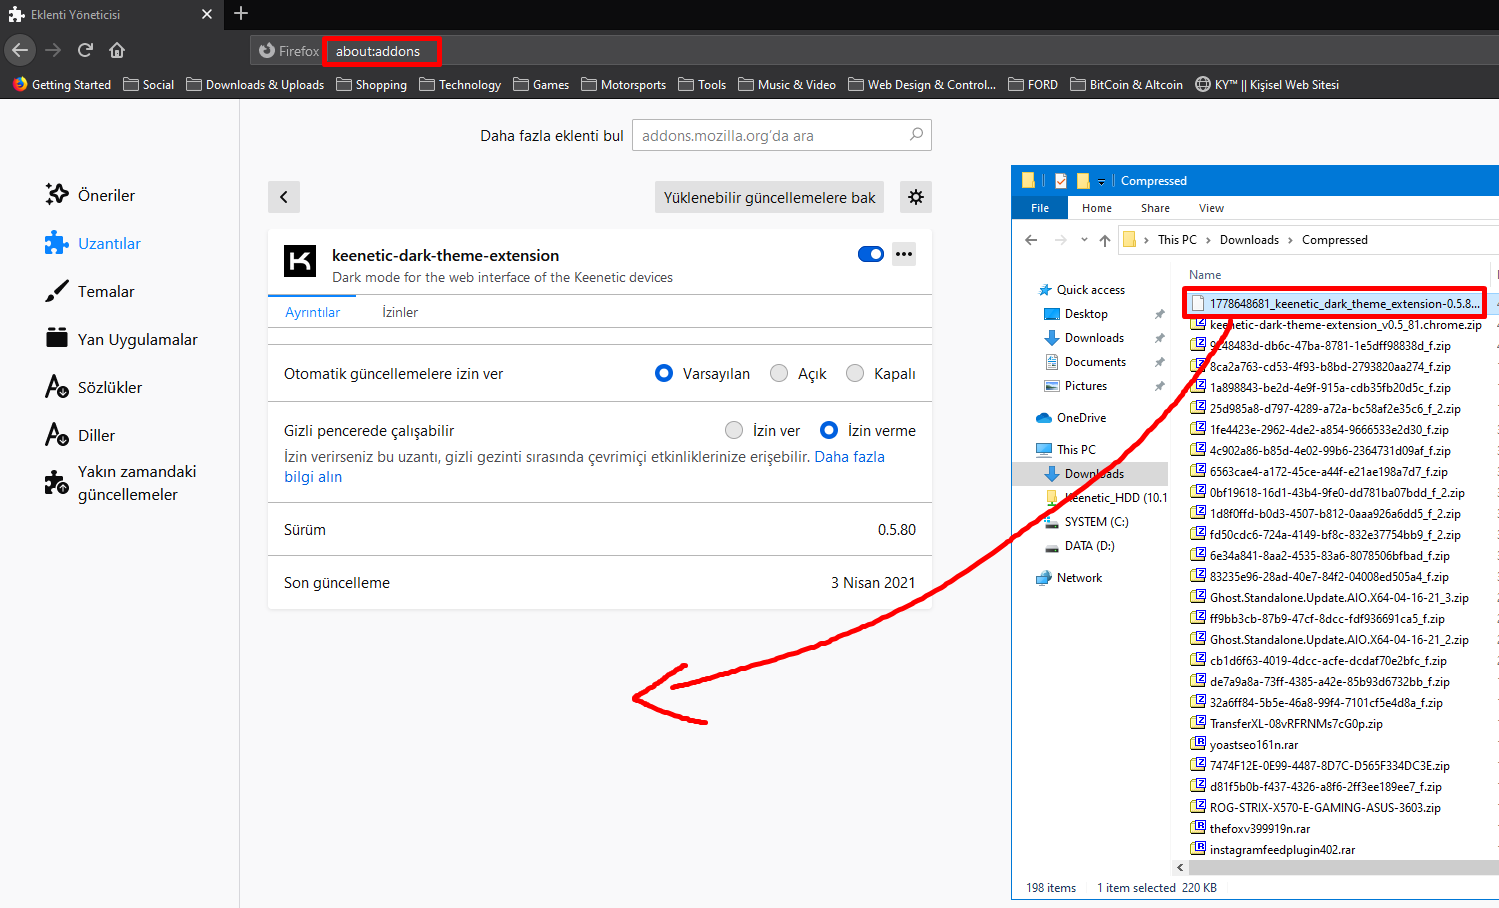Choose İzin verme for private windows
This screenshot has width=1499, height=908.
coord(829,430)
